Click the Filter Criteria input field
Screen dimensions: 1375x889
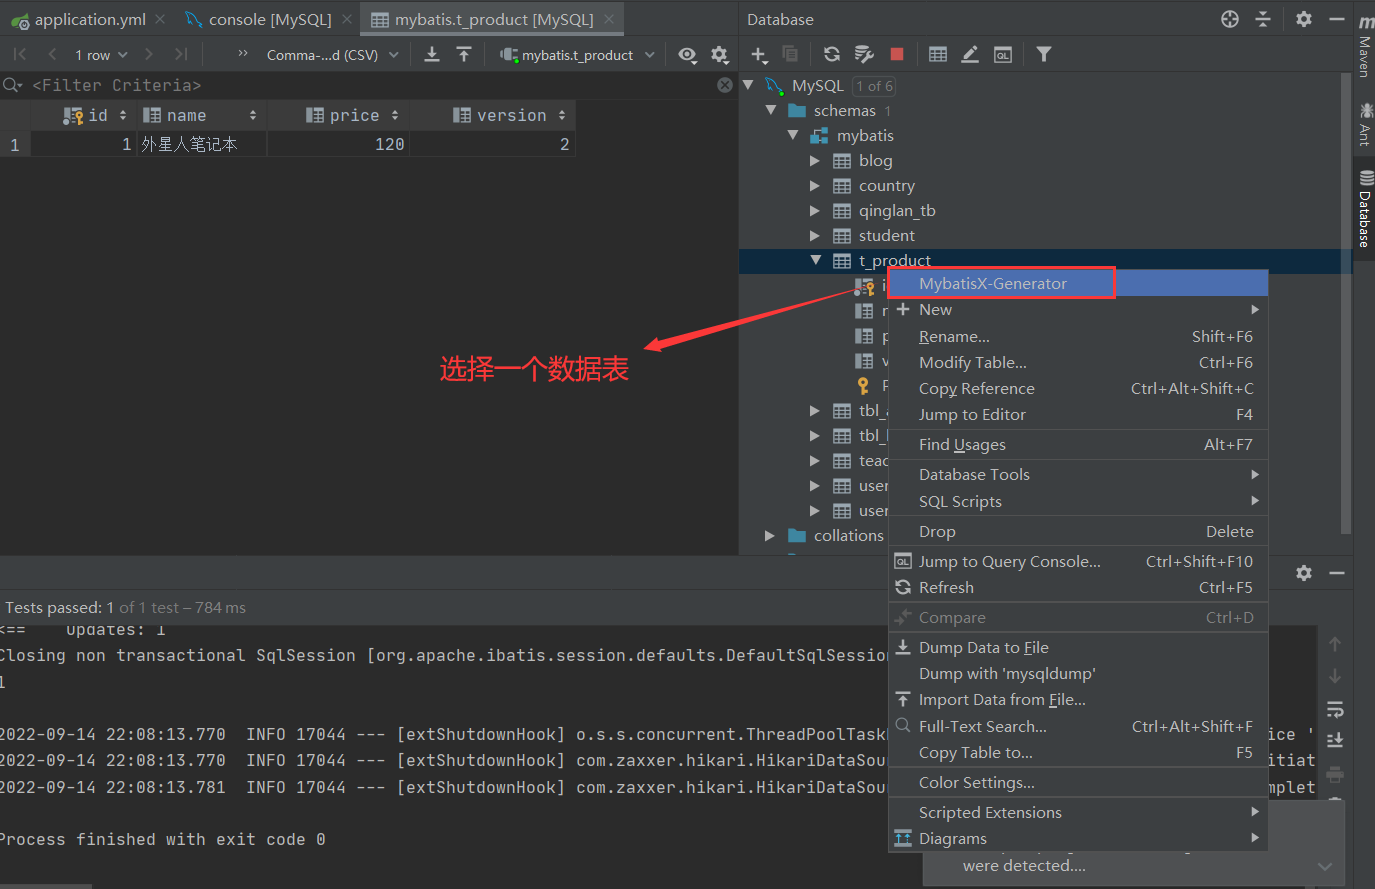pyautogui.click(x=369, y=85)
